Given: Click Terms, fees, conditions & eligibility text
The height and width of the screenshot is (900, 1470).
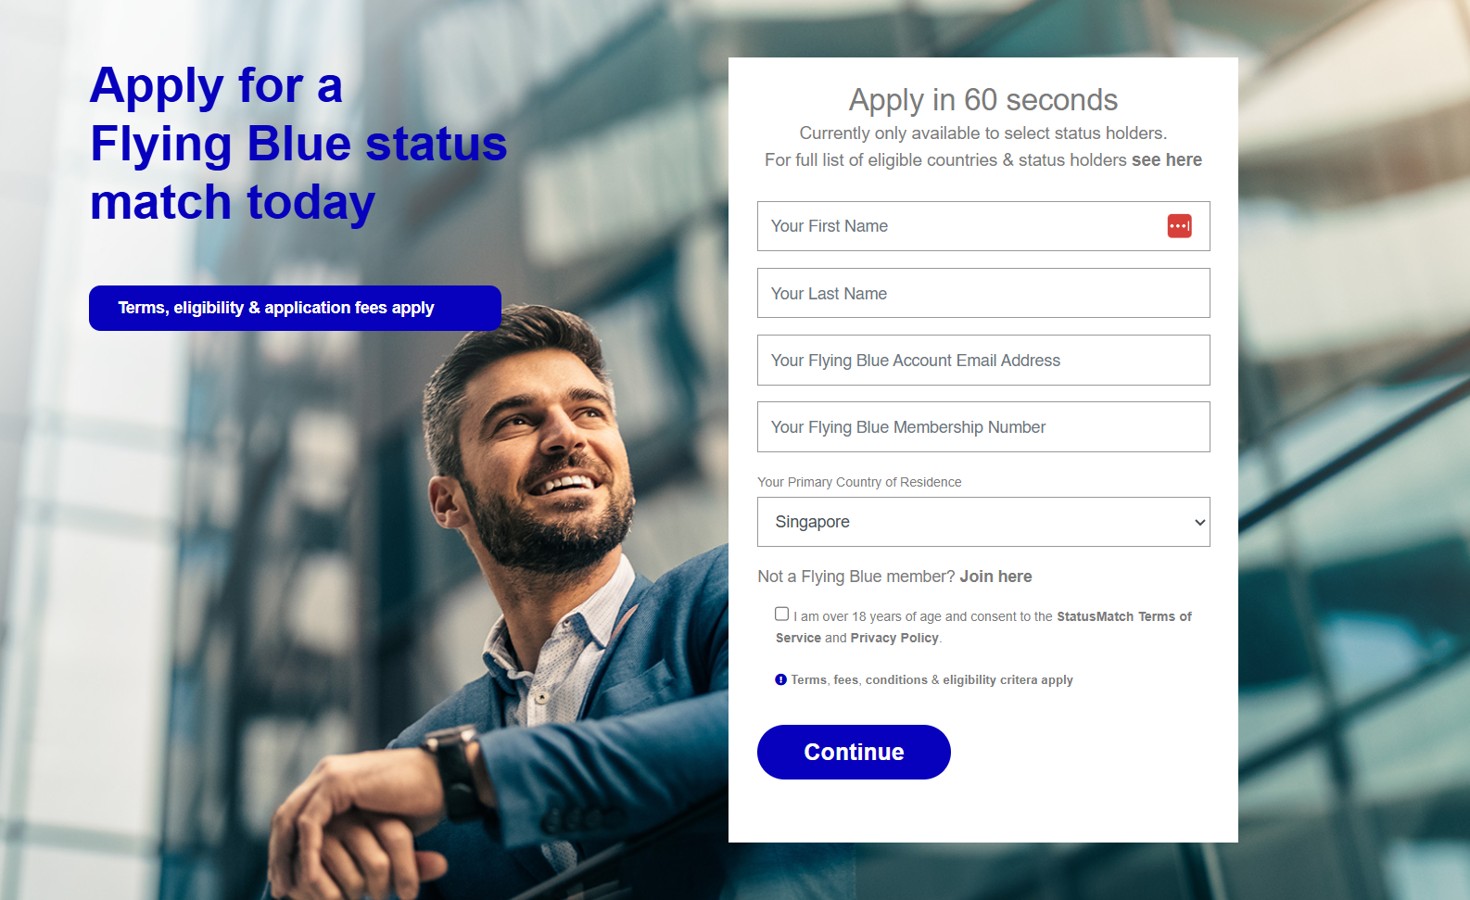Looking at the screenshot, I should (x=932, y=680).
